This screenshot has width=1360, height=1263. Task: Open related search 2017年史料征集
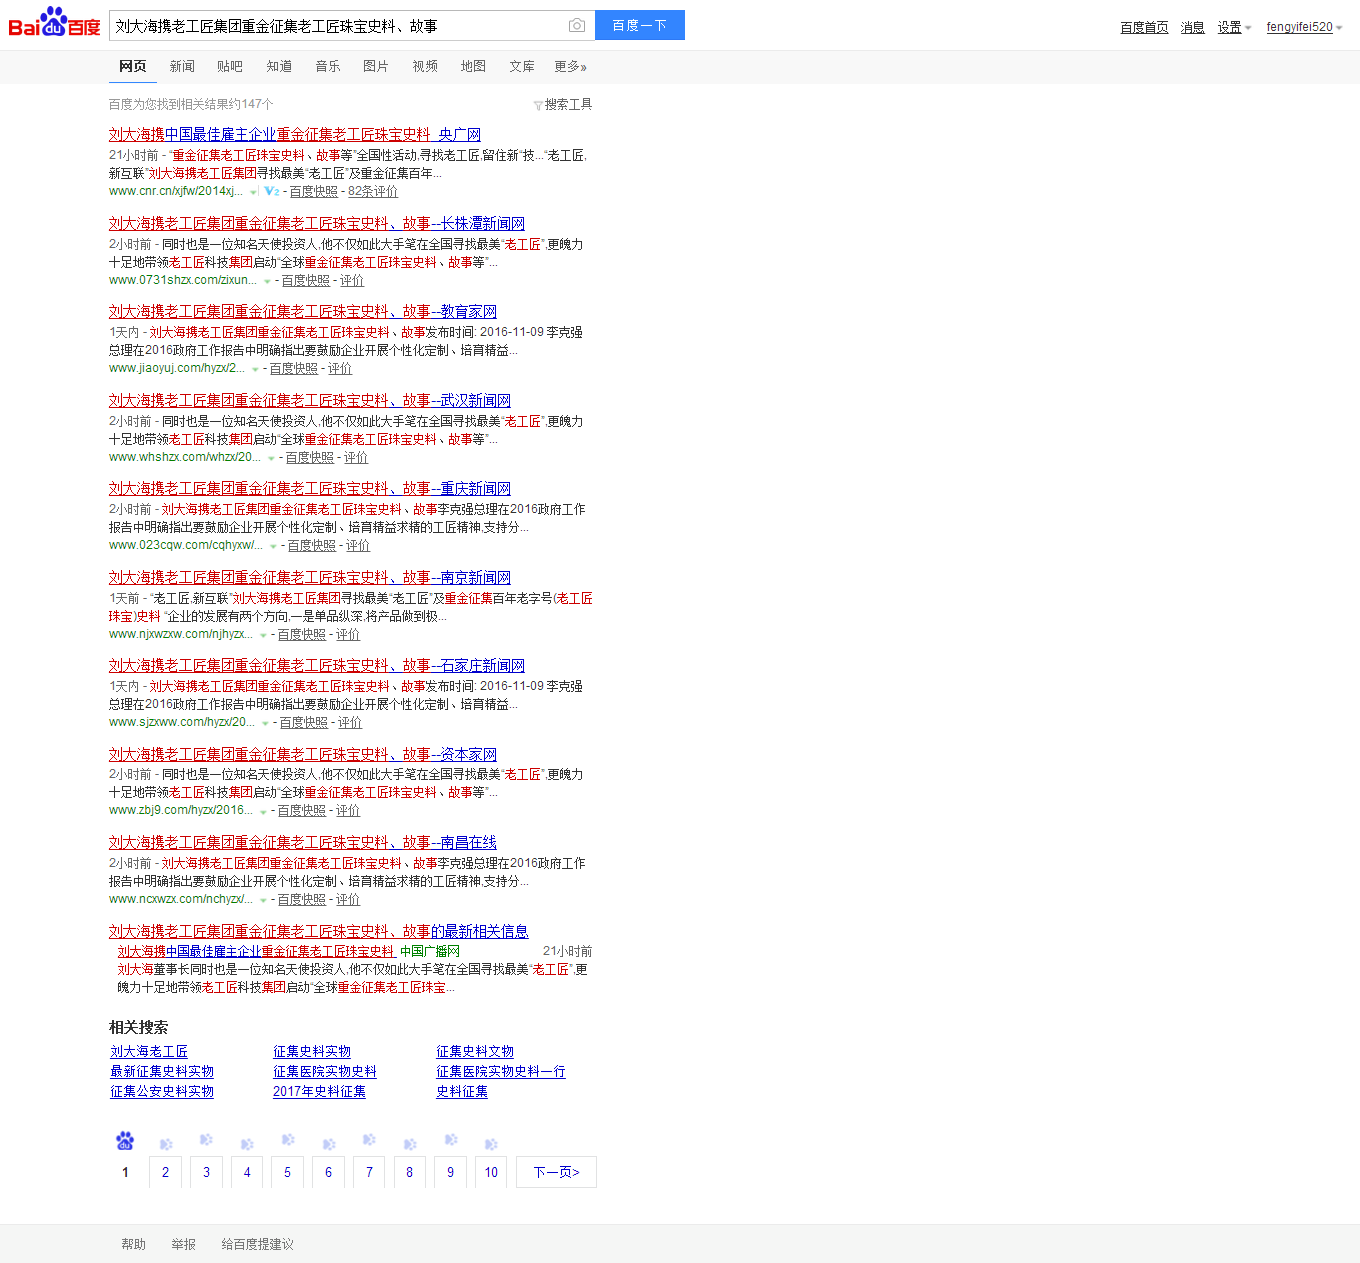tap(319, 1091)
